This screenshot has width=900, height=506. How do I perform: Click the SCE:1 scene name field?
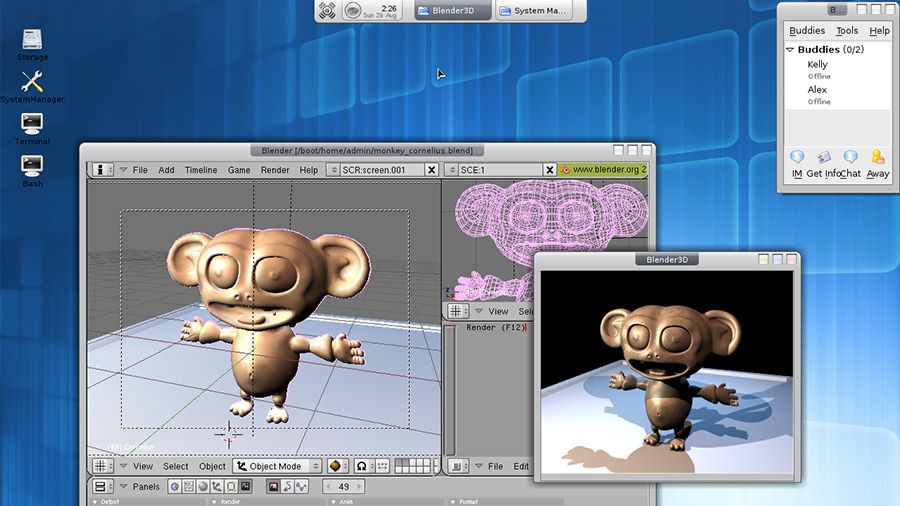tap(500, 170)
